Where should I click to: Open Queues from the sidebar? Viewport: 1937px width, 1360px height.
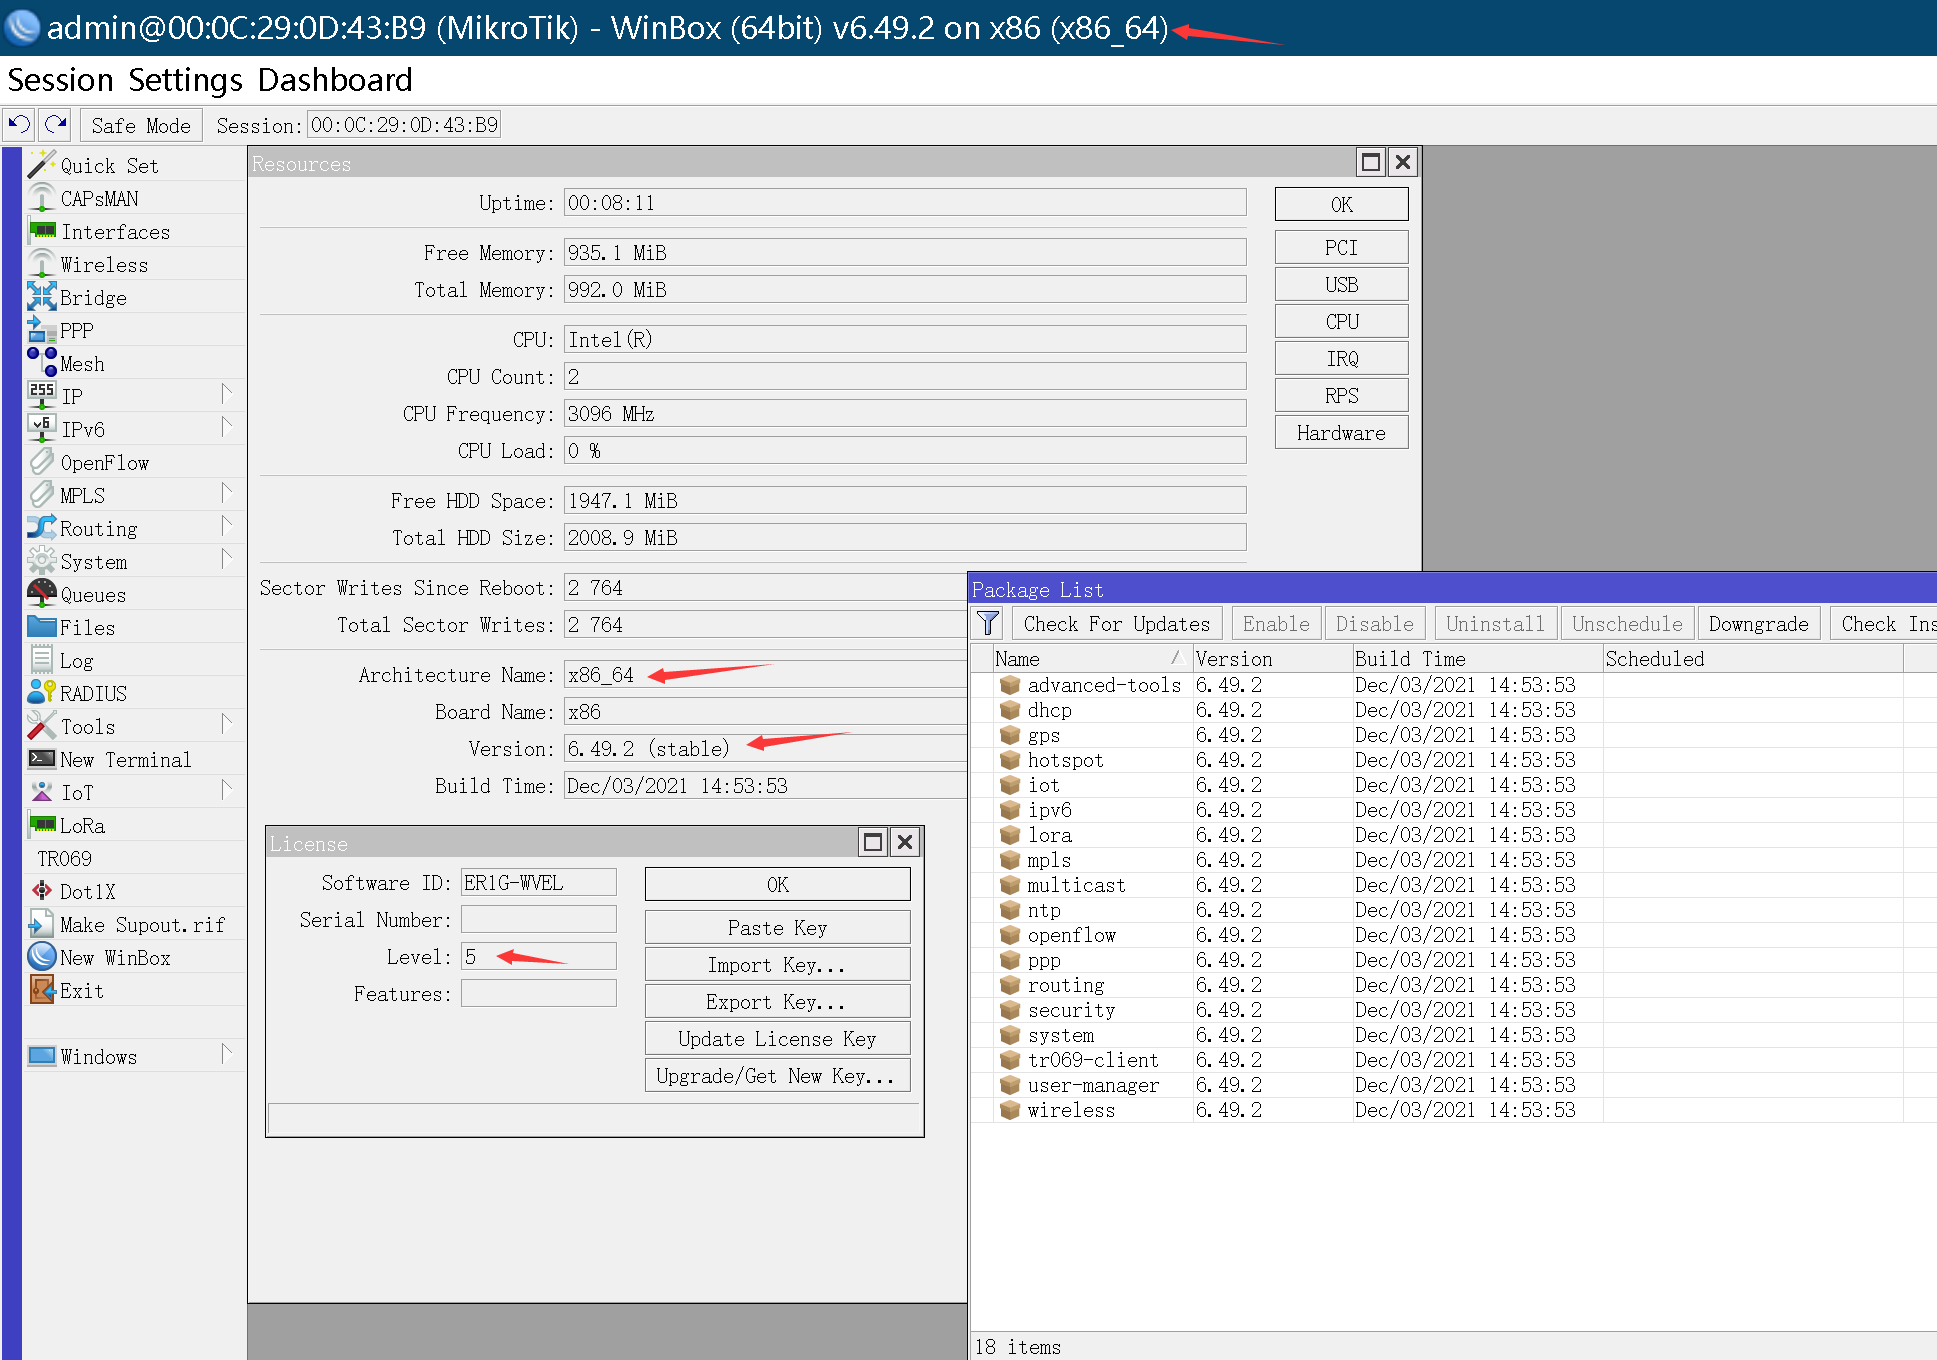tap(93, 594)
